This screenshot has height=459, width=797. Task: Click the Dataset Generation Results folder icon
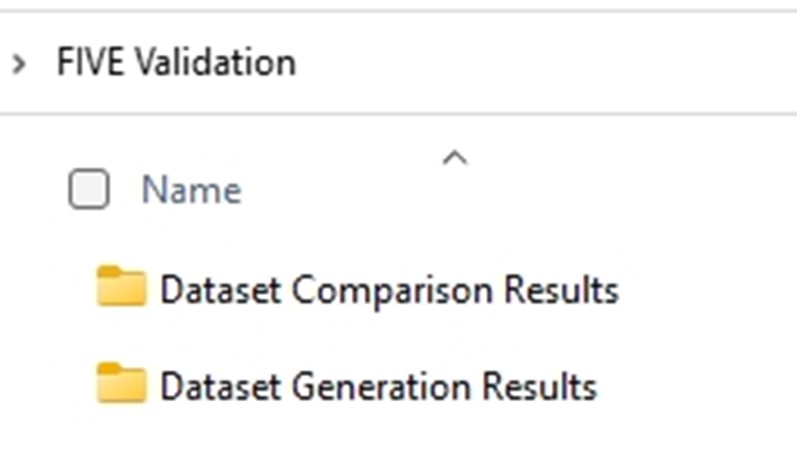click(x=121, y=383)
